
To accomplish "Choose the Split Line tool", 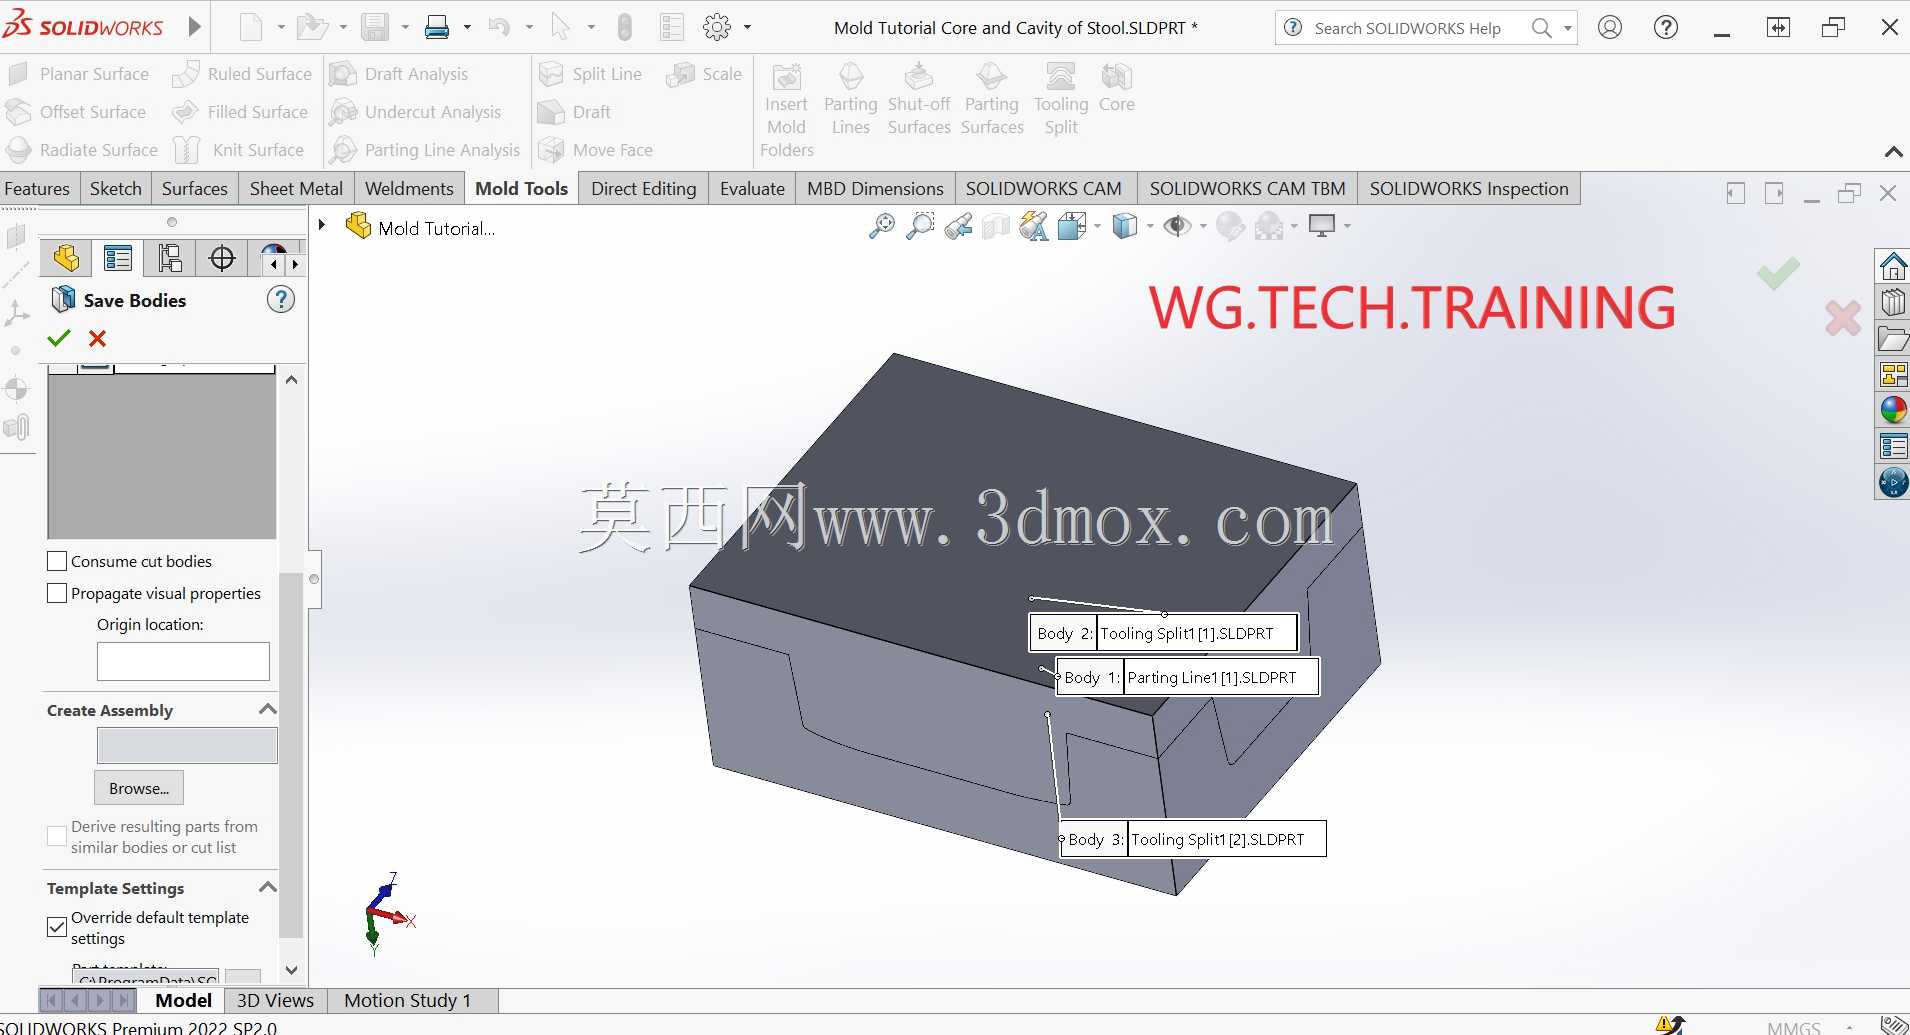I will click(x=590, y=74).
